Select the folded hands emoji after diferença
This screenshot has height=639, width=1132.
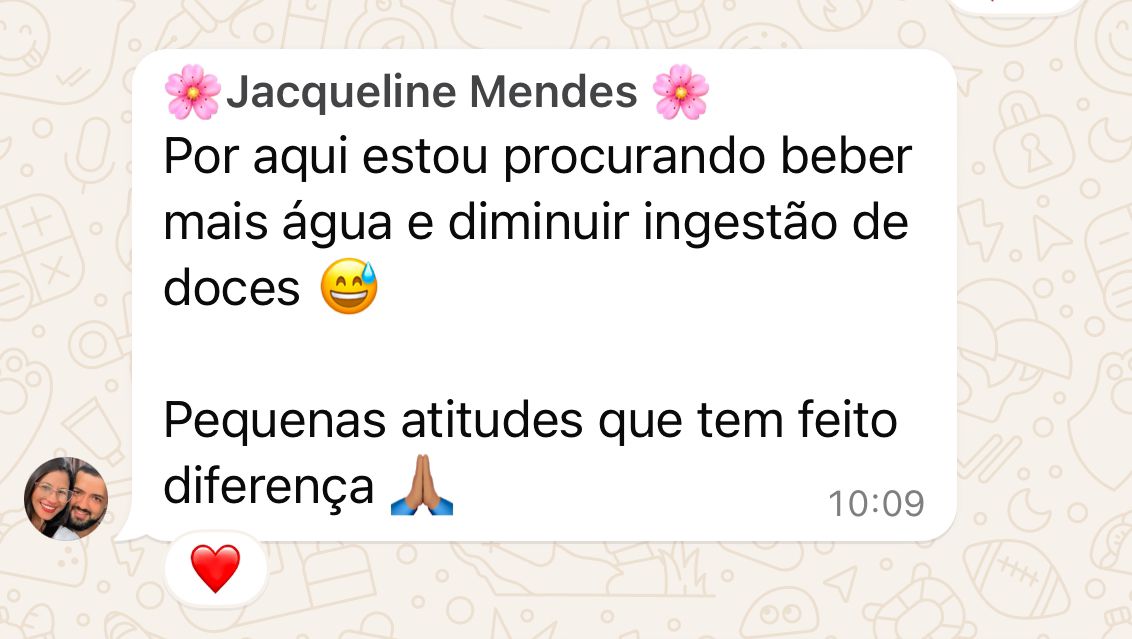[422, 485]
